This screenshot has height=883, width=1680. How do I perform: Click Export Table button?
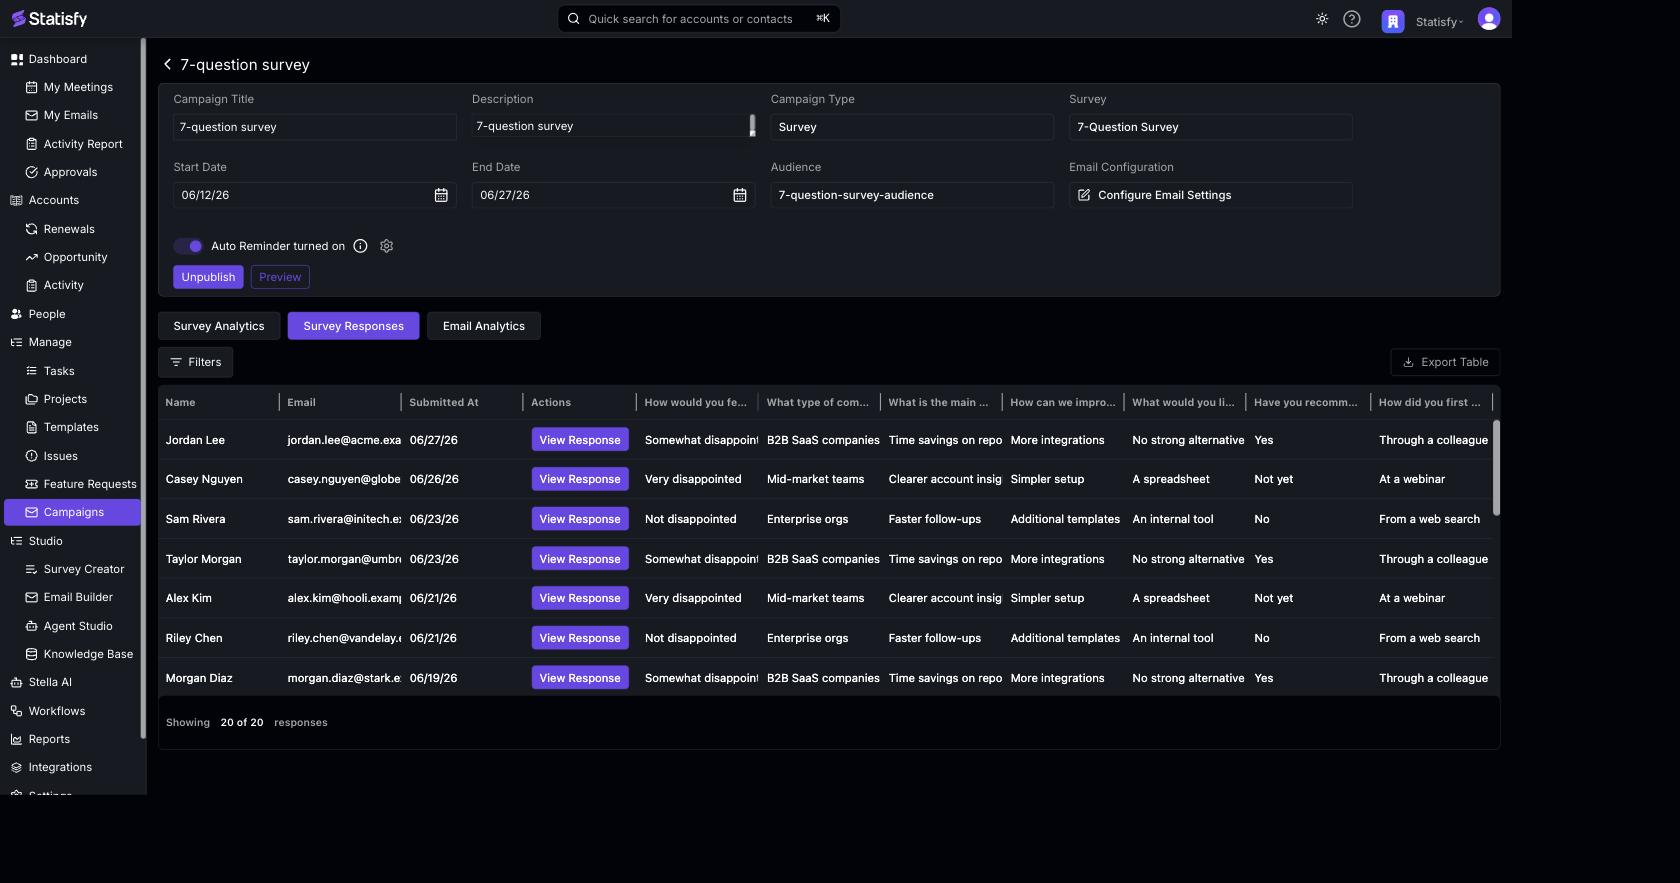1445,362
